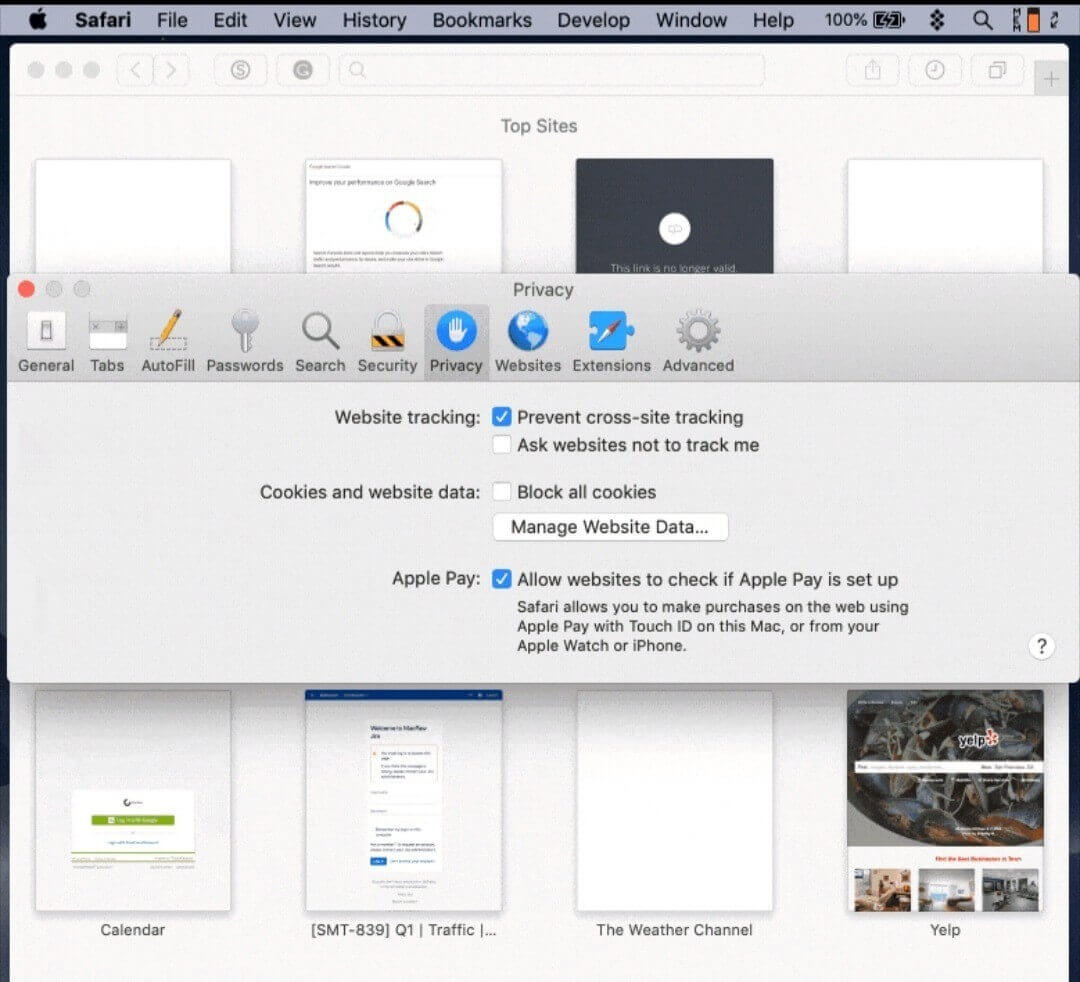Open the Yelp top site thumbnail
Screen dimensions: 1080x982
pos(945,800)
